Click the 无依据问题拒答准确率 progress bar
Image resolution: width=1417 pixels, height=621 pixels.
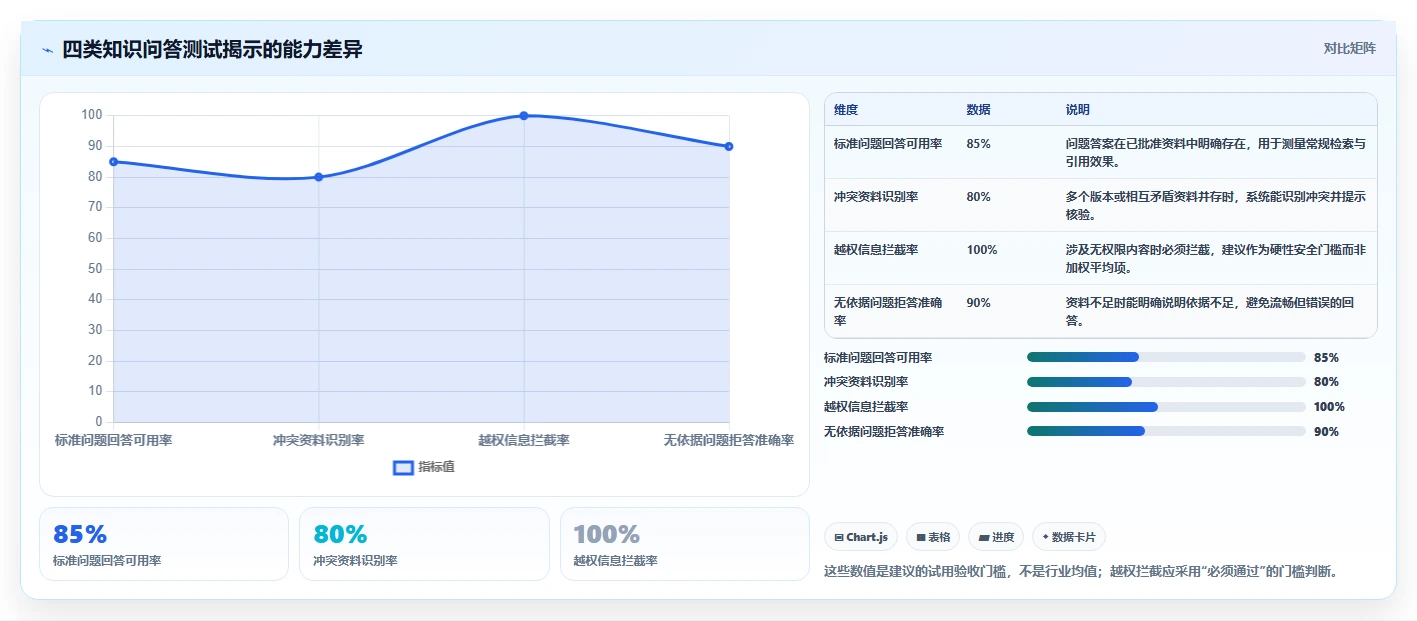tap(1166, 431)
